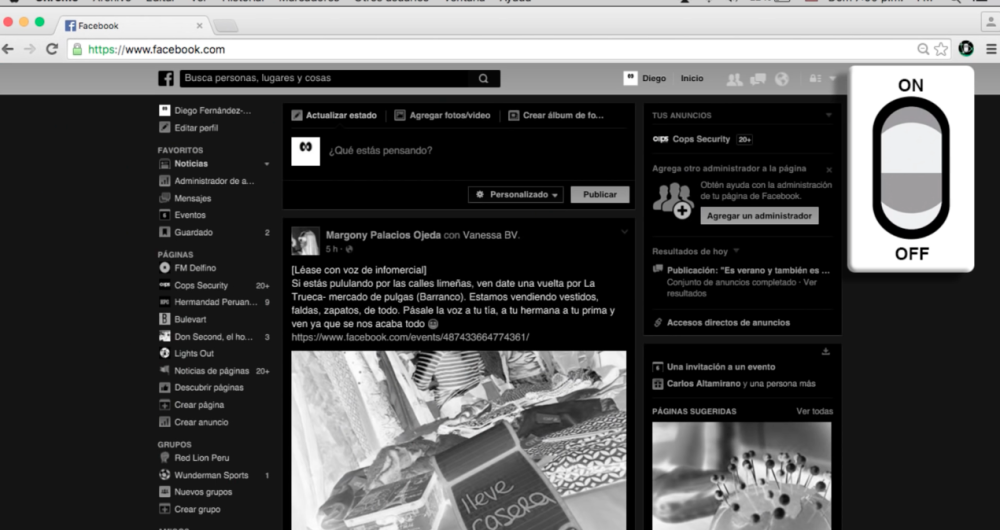Open the facebook.com/events link in post
This screenshot has height=530, width=1000.
(410, 337)
